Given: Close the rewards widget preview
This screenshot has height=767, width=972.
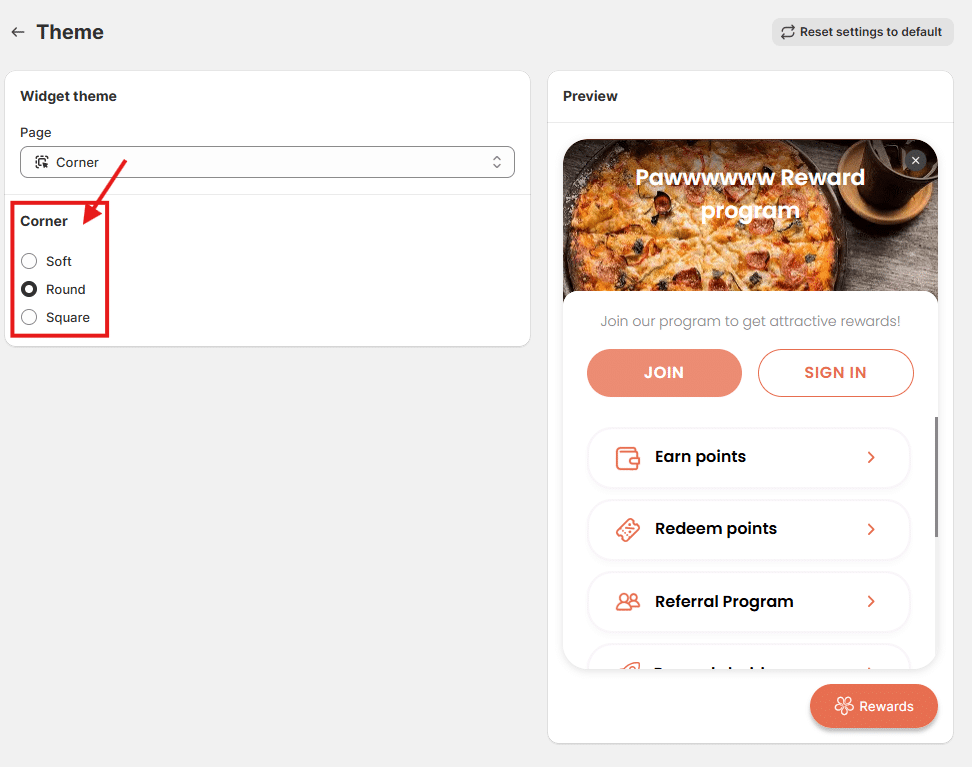Looking at the screenshot, I should 915,160.
